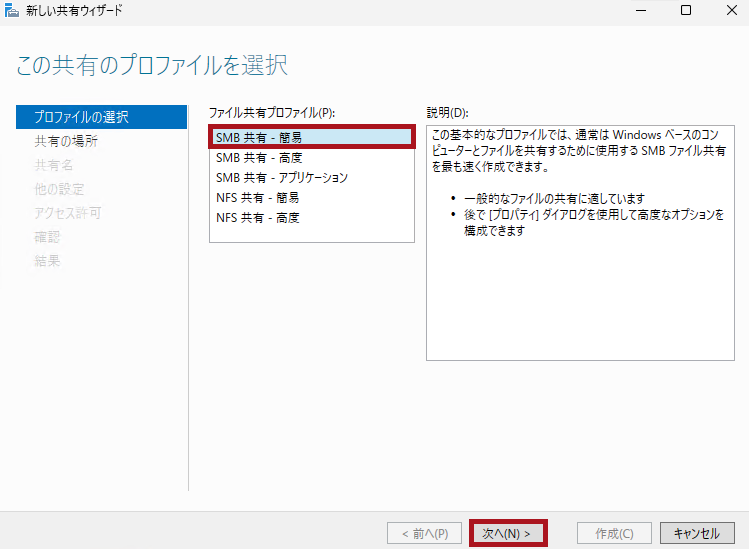Click the 前へ(P) button
The image size is (749, 549).
pyautogui.click(x=425, y=533)
